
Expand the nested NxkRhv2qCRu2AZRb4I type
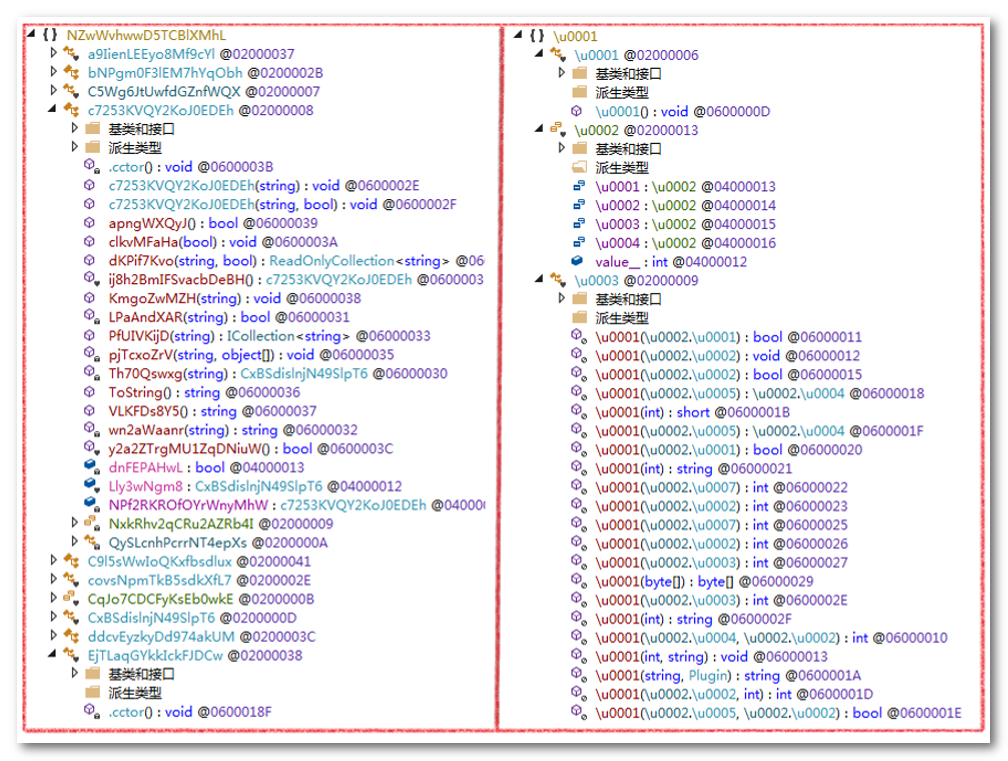click(x=75, y=524)
